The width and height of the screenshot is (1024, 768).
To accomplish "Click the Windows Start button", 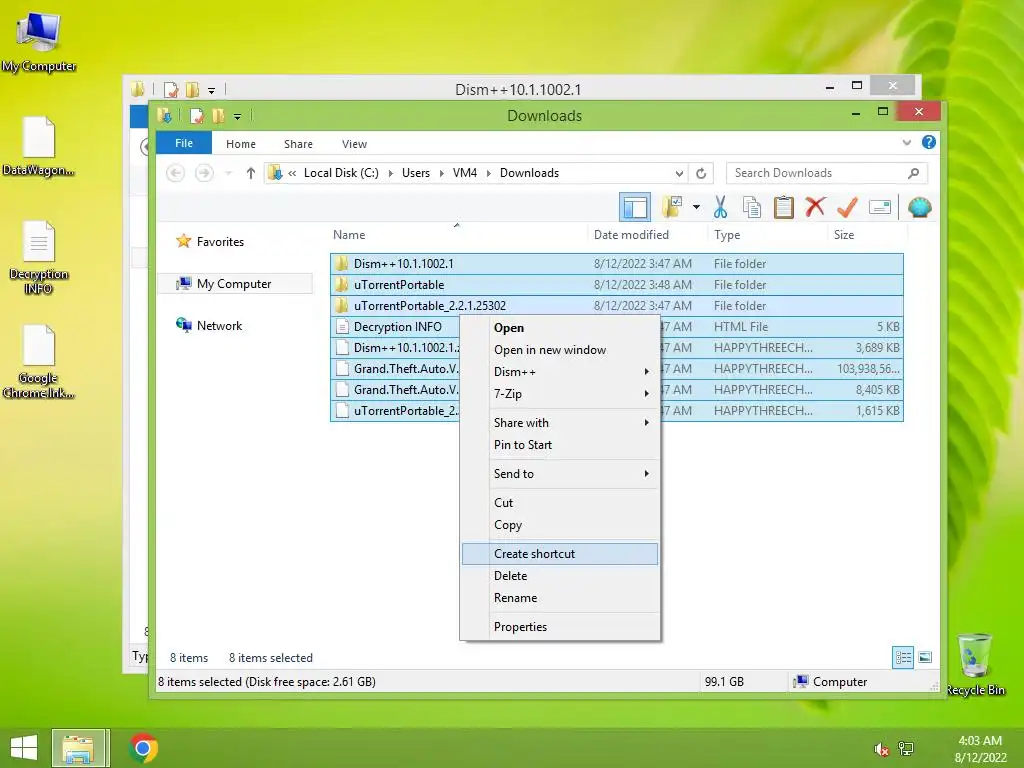I will pos(24,748).
